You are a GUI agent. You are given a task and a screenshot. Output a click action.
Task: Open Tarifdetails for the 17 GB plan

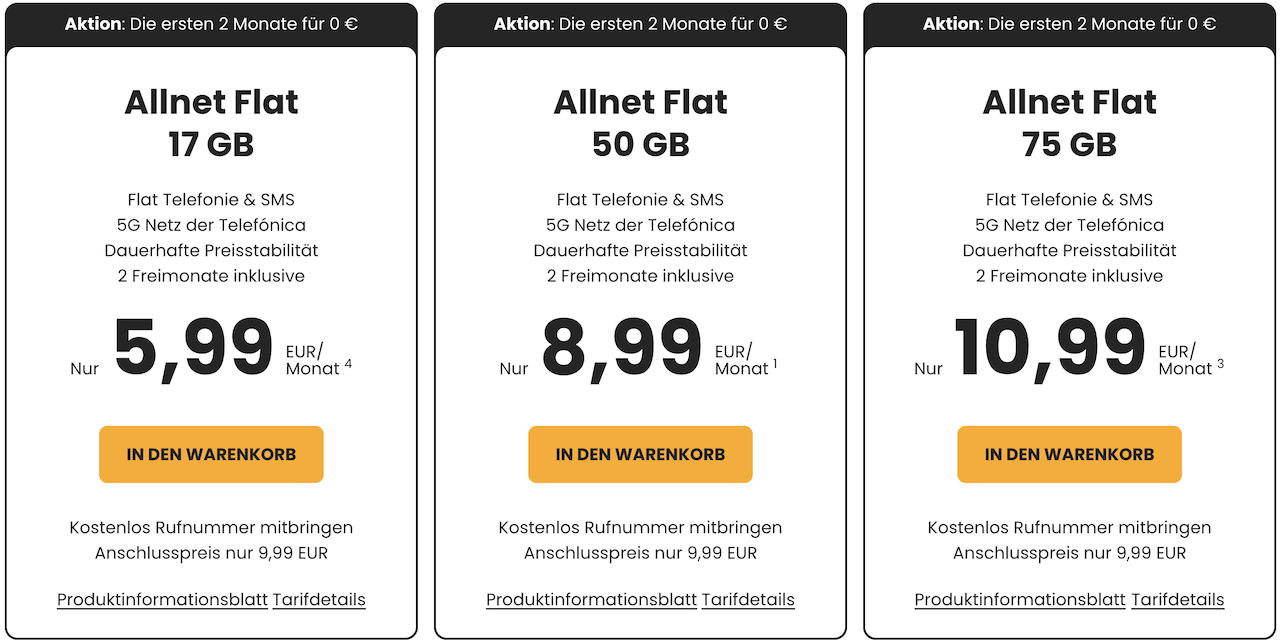click(319, 600)
